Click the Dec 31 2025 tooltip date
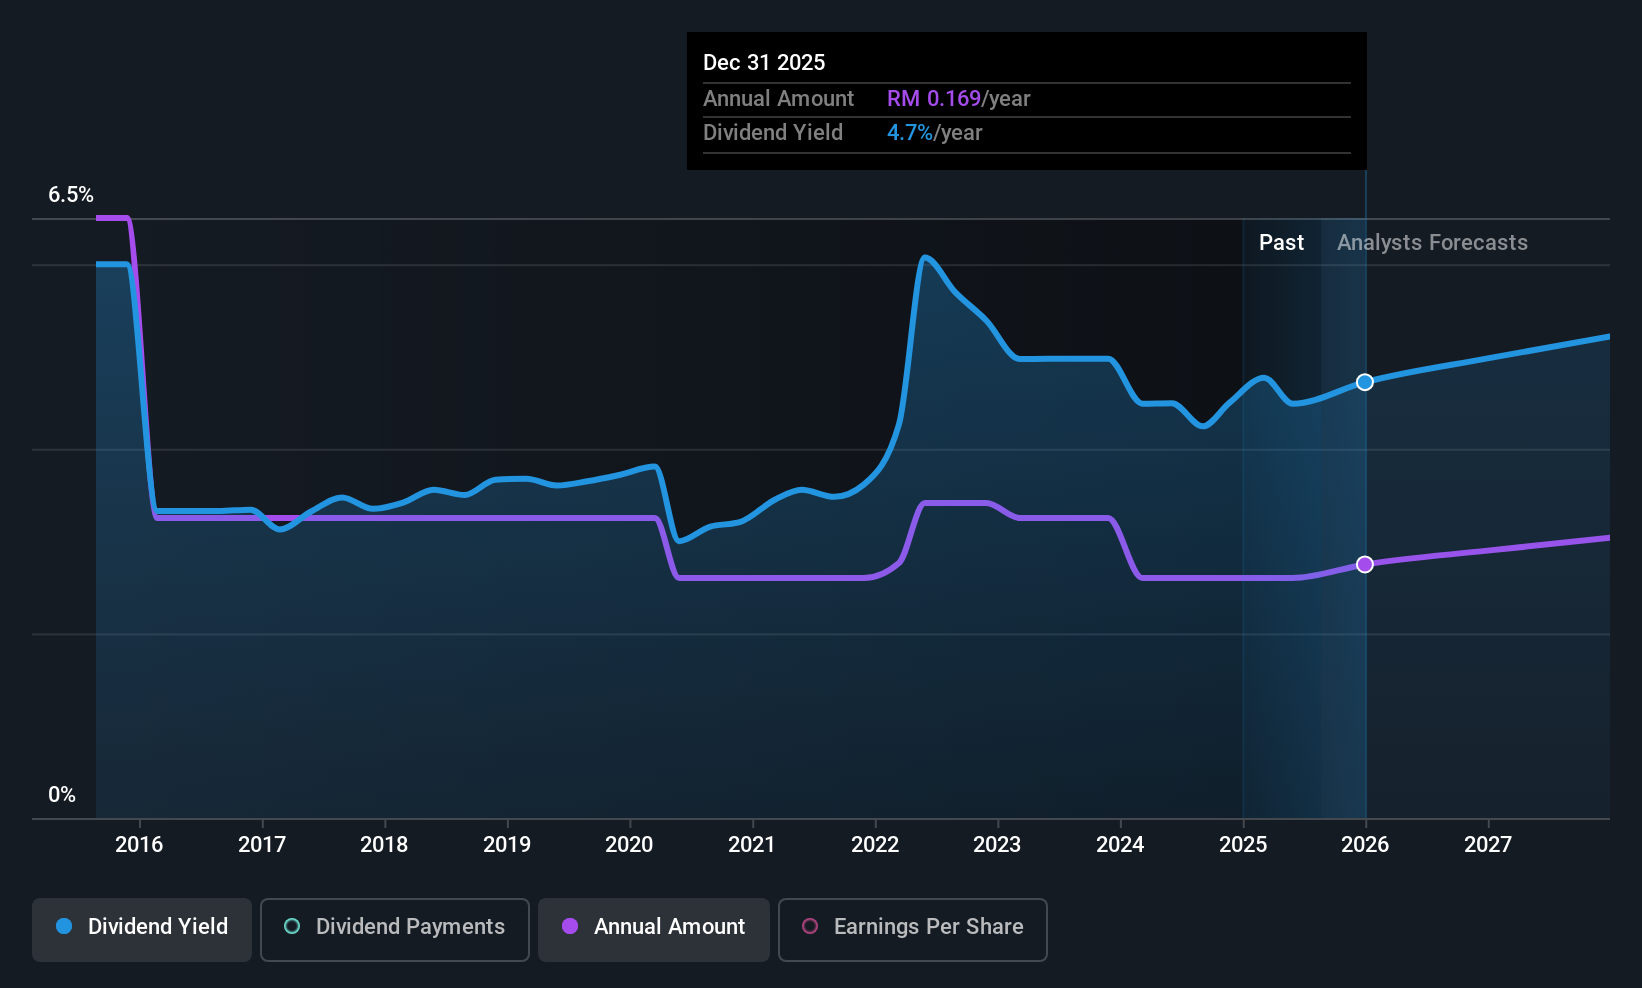The height and width of the screenshot is (988, 1642). click(x=764, y=63)
